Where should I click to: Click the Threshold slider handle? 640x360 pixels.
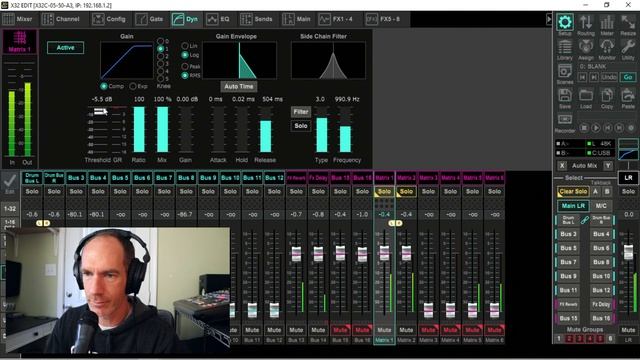click(x=101, y=111)
